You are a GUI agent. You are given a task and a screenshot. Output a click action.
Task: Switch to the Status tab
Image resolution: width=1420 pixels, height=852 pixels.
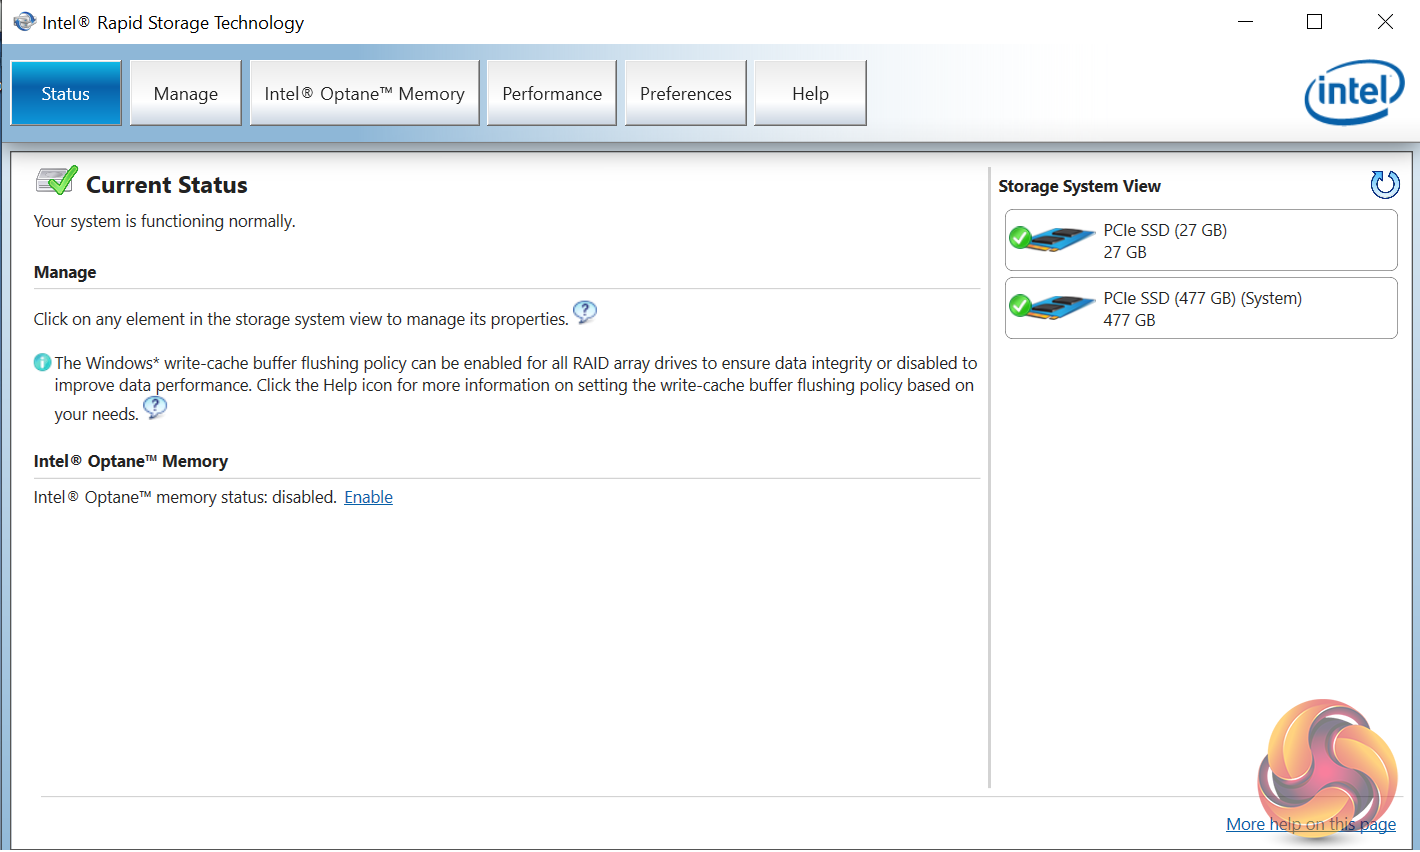tap(66, 93)
